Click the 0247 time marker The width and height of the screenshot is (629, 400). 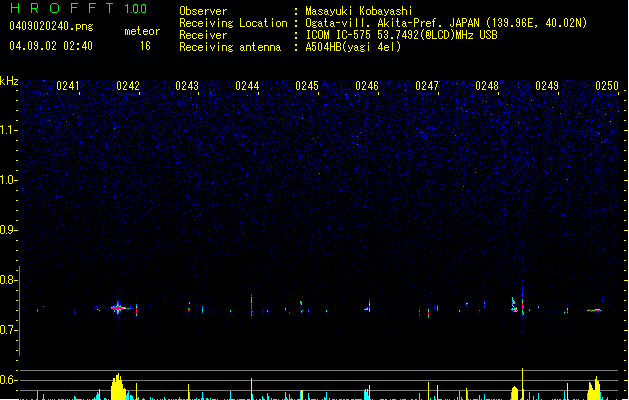click(x=427, y=86)
